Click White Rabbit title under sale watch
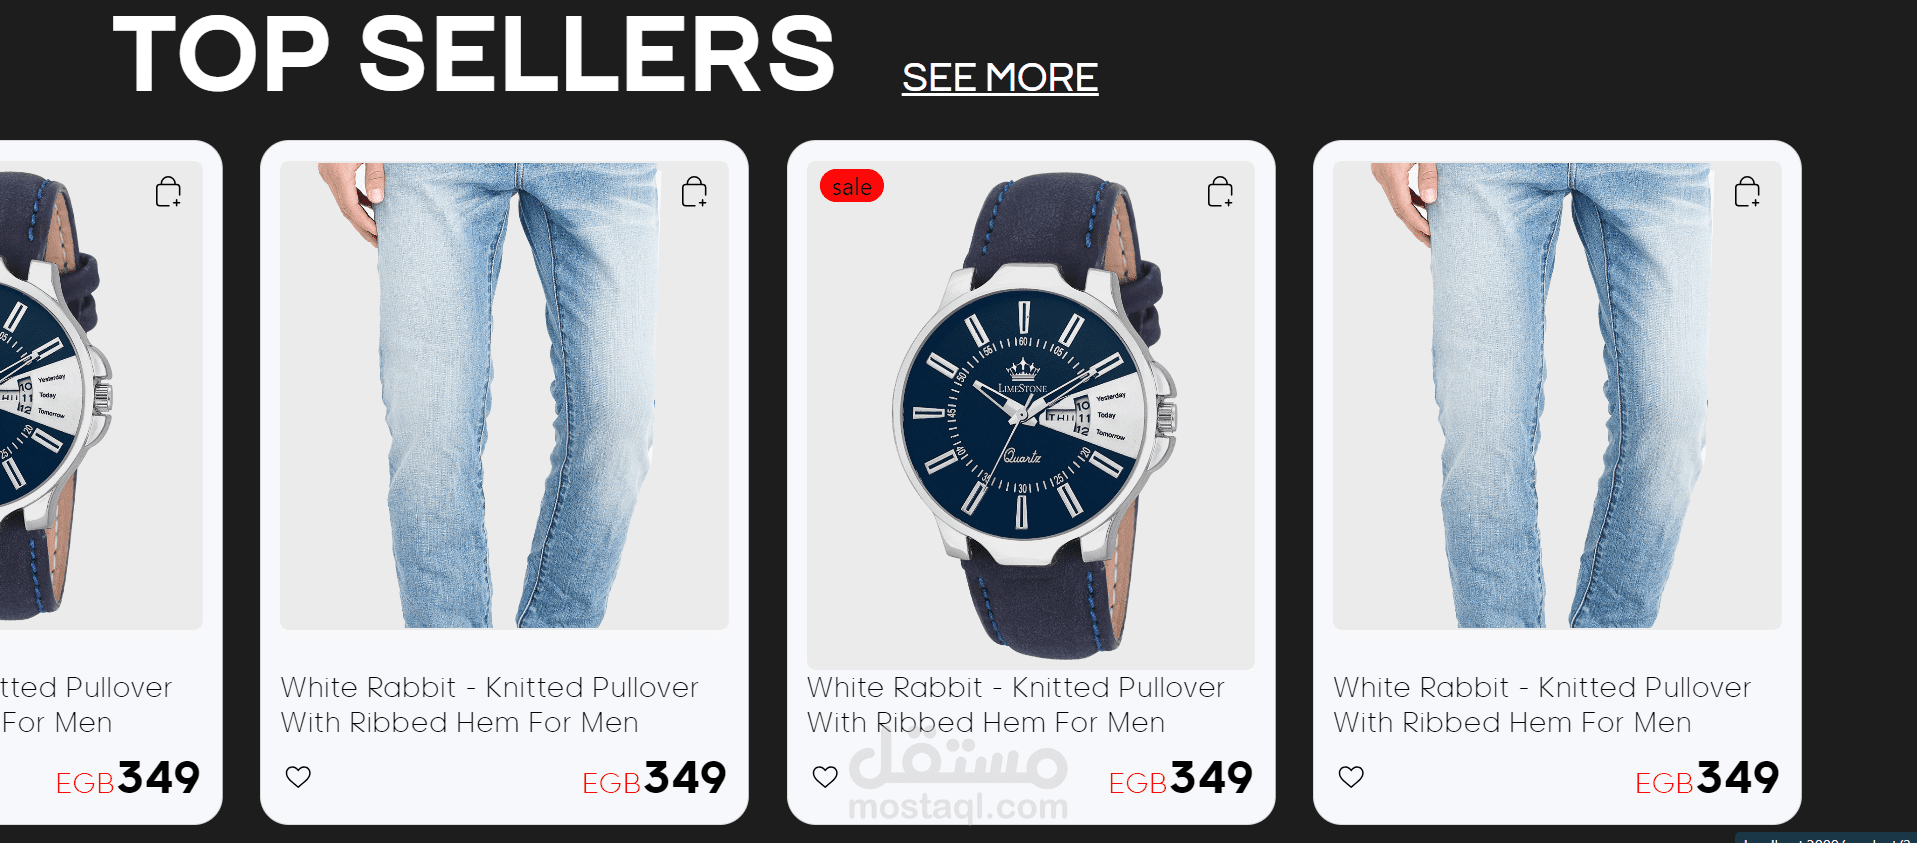Image resolution: width=1917 pixels, height=843 pixels. click(x=1016, y=705)
